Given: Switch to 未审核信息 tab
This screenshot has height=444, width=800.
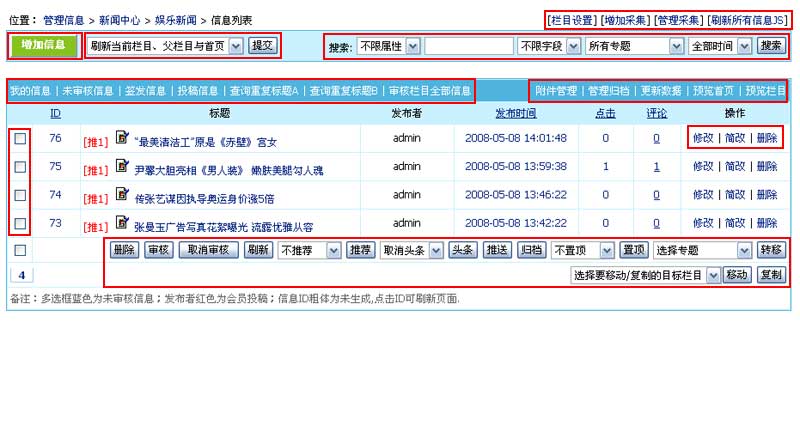Looking at the screenshot, I should pos(87,91).
